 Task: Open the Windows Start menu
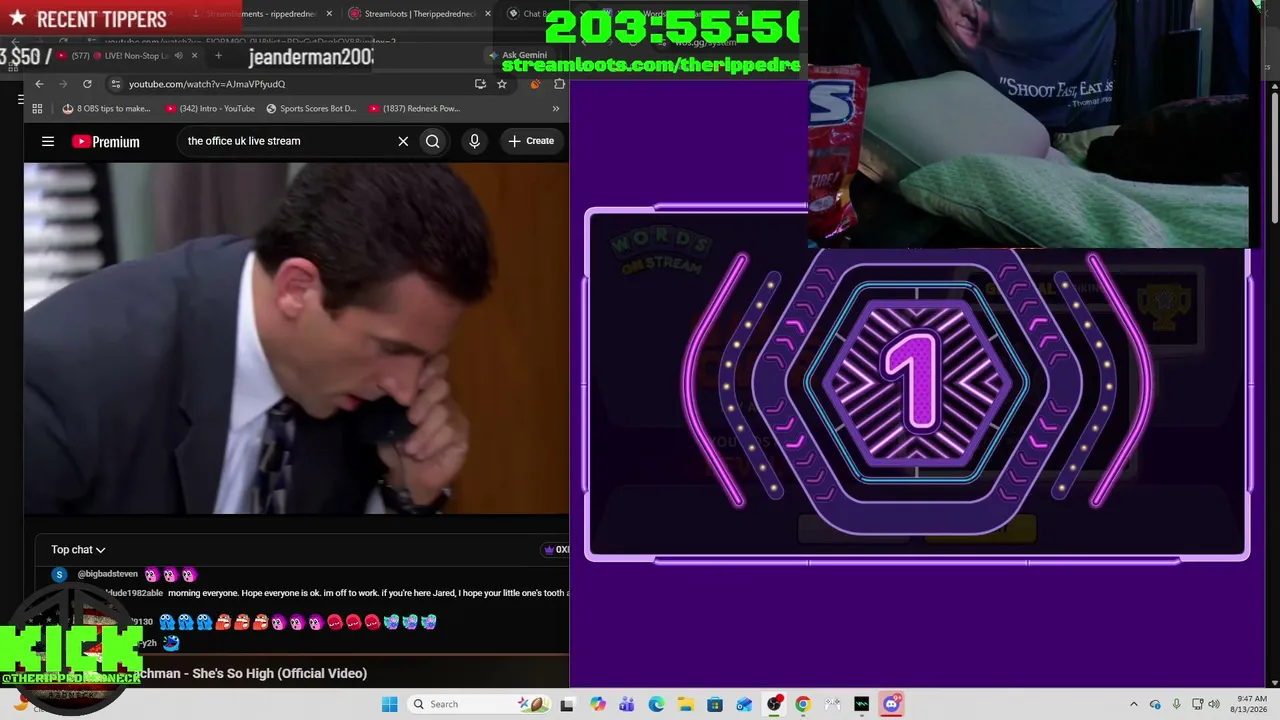pyautogui.click(x=389, y=704)
